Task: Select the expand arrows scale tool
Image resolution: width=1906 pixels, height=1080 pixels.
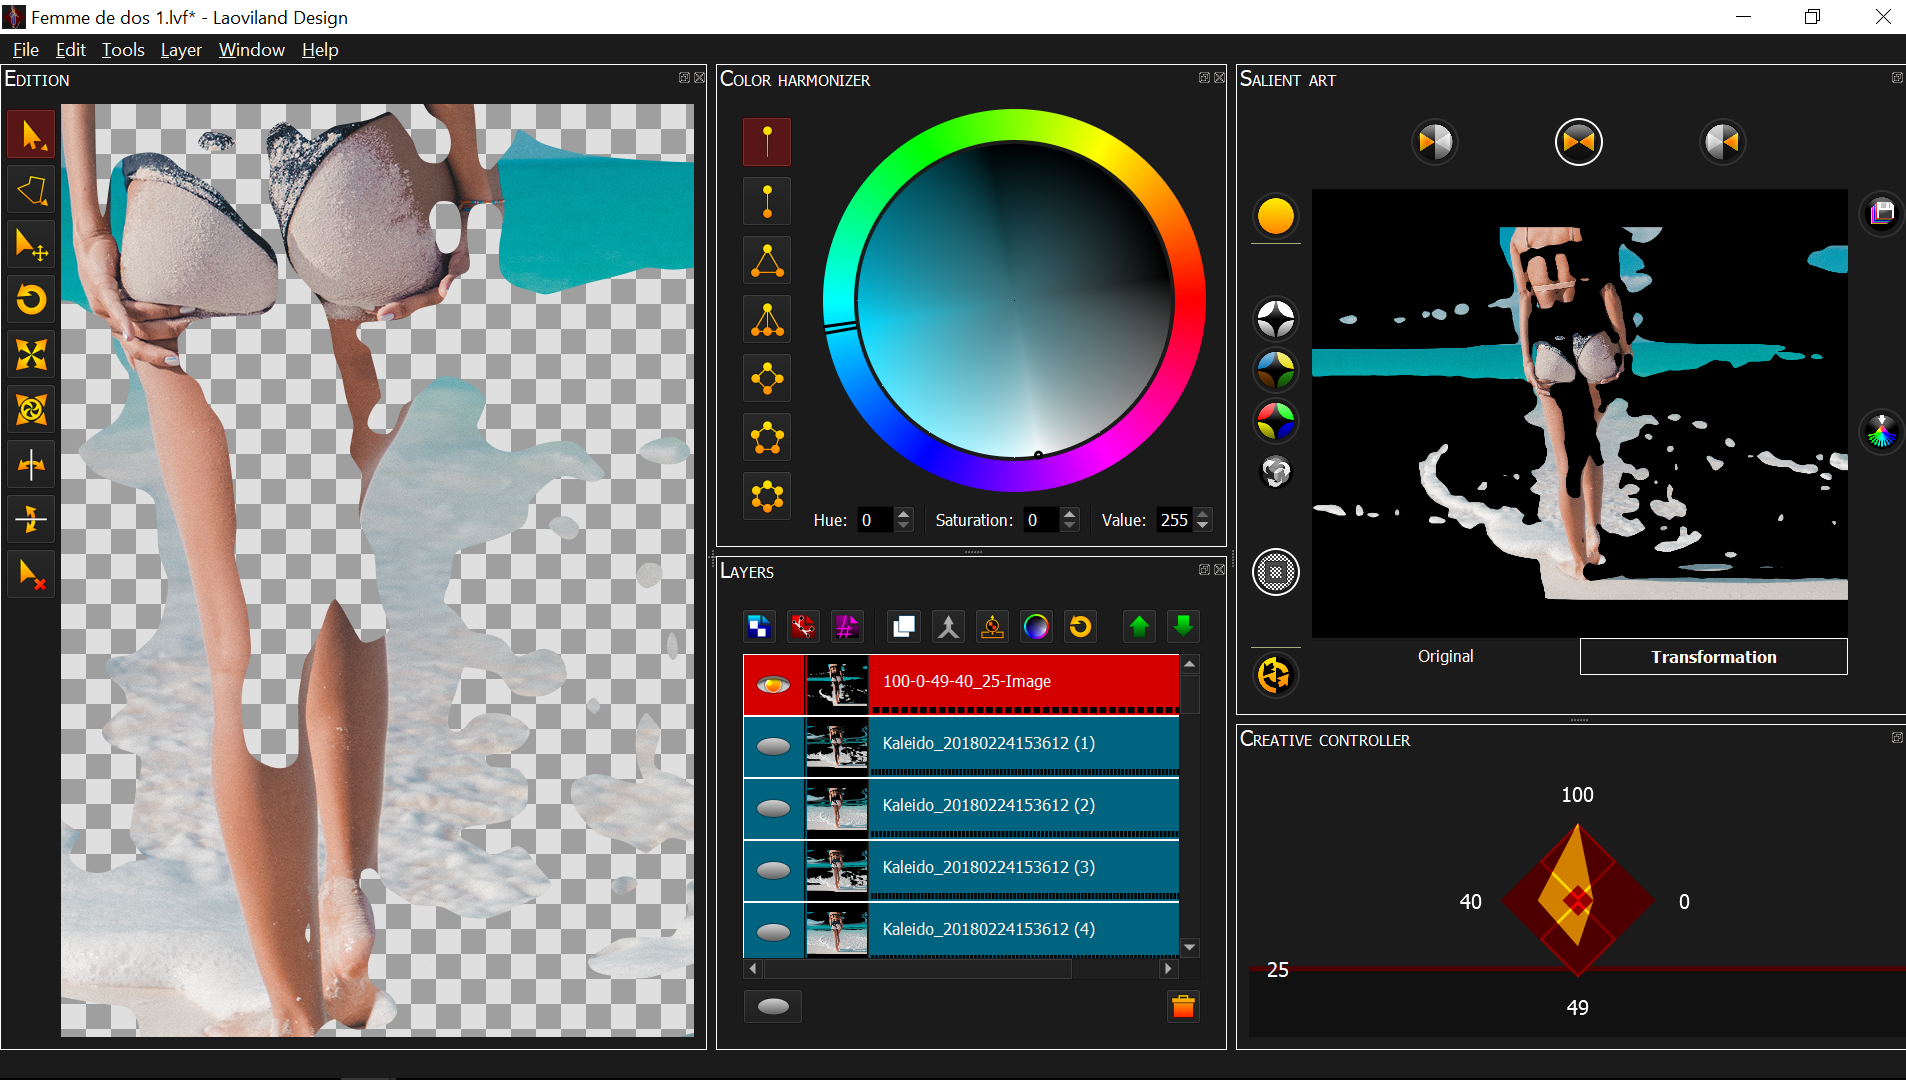Action: click(31, 355)
